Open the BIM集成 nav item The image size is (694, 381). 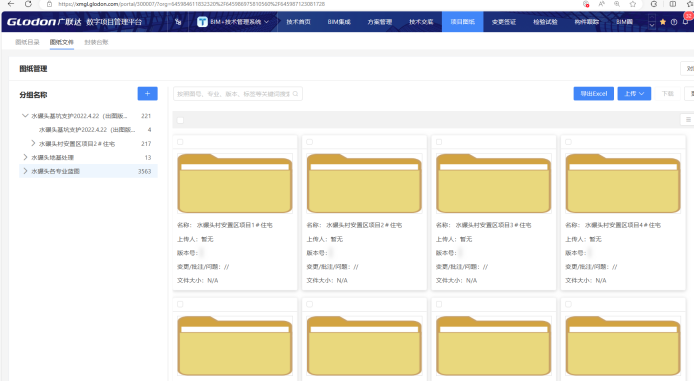(339, 22)
